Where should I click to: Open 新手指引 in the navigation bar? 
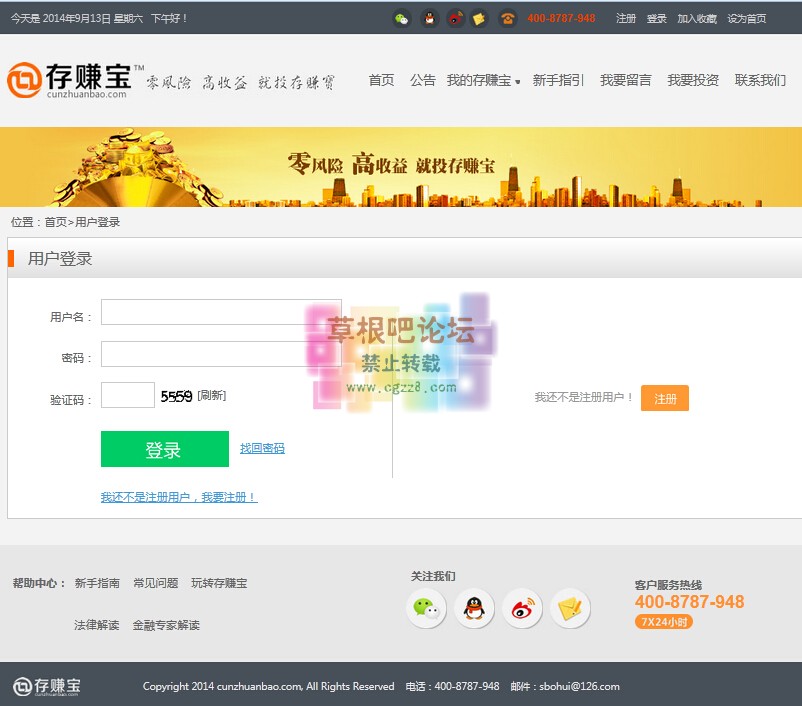click(x=558, y=80)
